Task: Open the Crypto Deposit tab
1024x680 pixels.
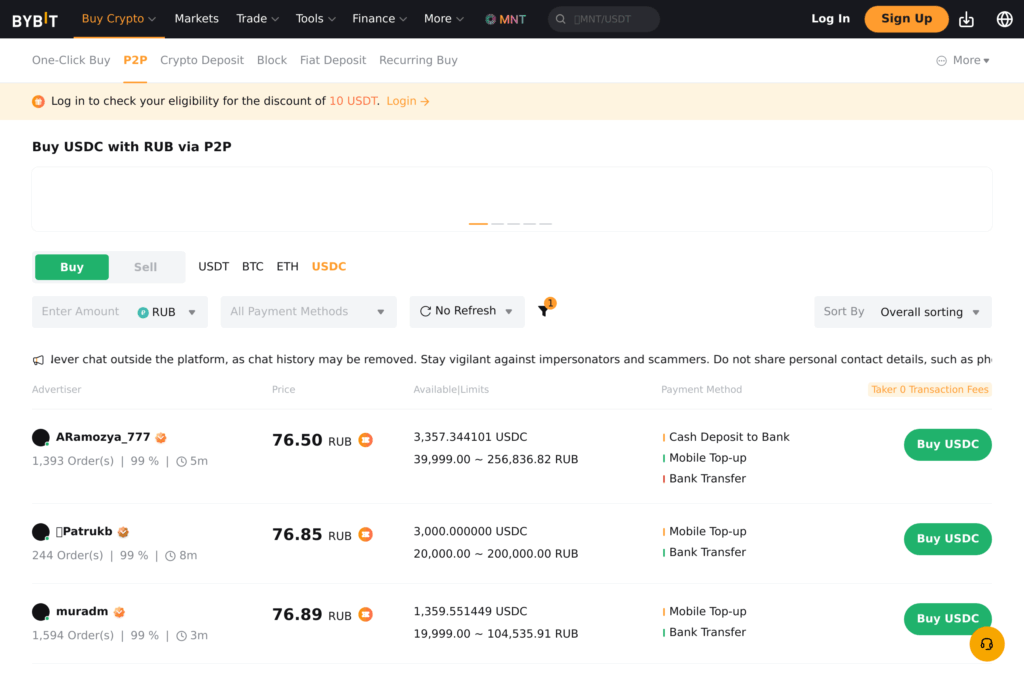Action: (x=202, y=60)
